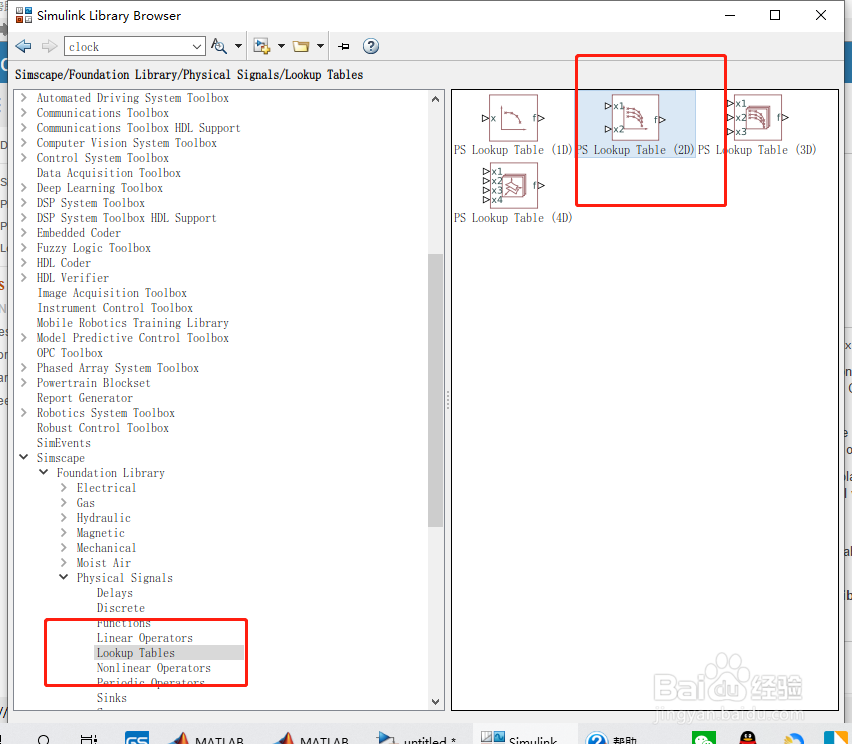Image resolution: width=852 pixels, height=744 pixels.
Task: Click the Task View icon in taskbar
Action: click(88, 739)
